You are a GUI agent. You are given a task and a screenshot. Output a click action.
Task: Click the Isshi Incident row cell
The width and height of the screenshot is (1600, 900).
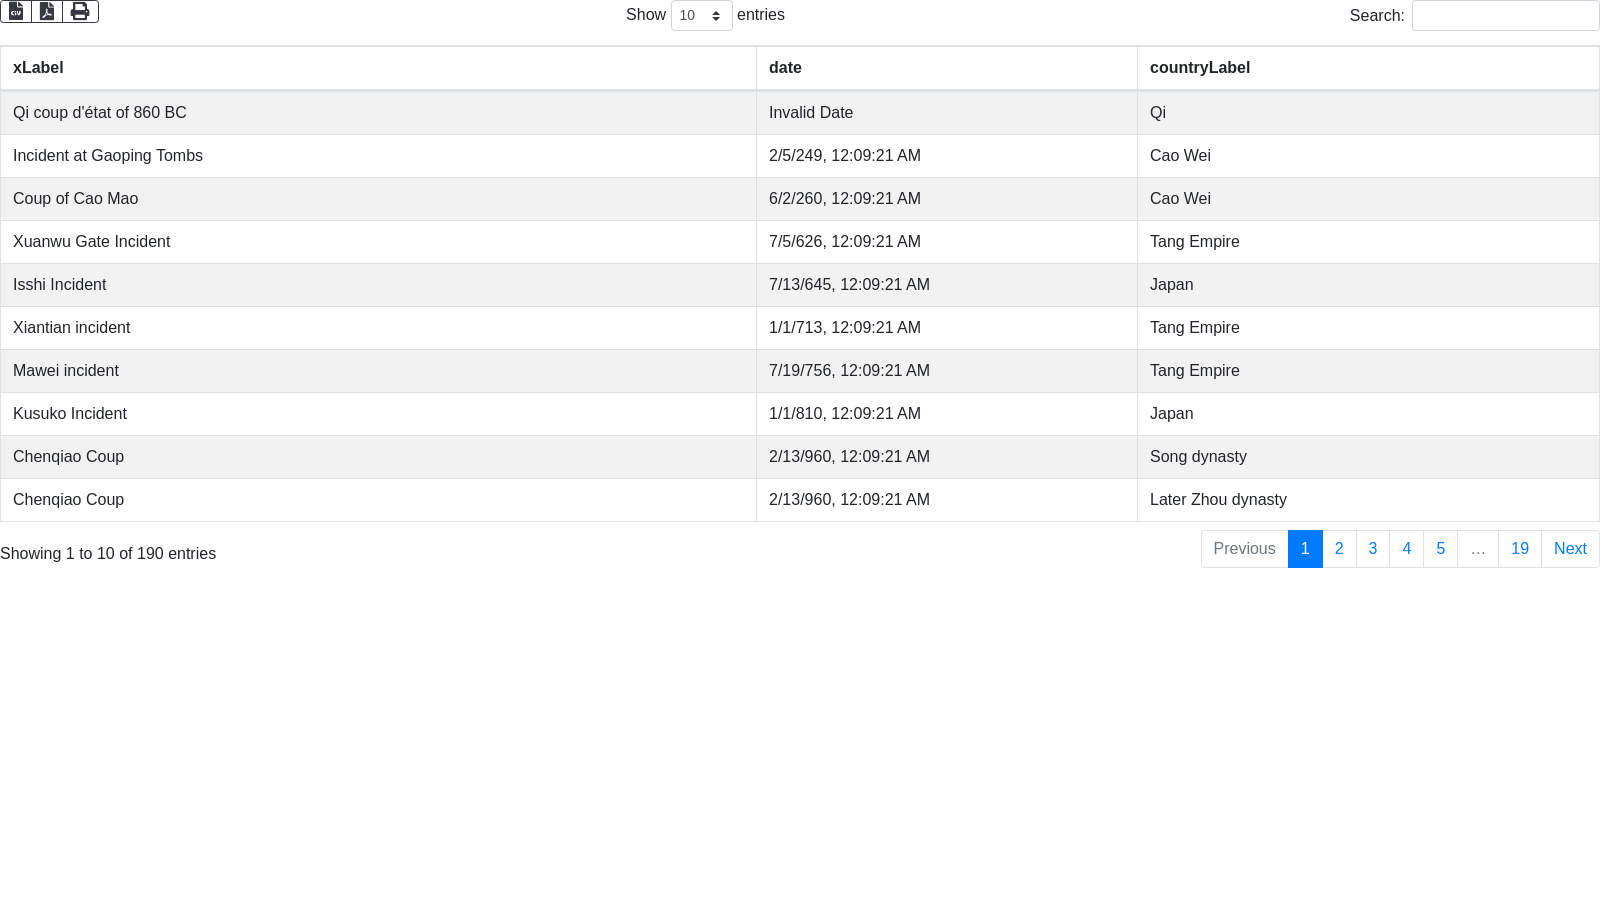point(60,285)
